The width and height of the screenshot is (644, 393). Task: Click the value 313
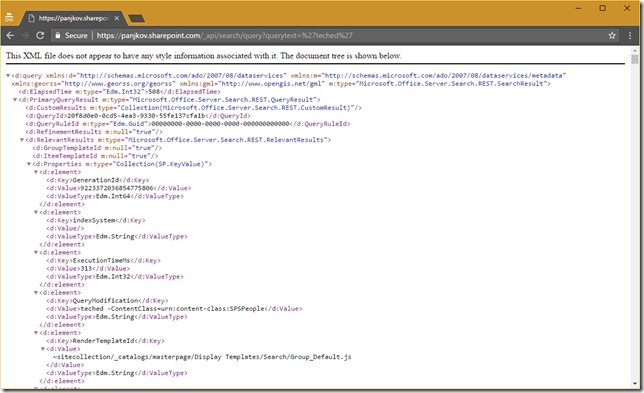pos(86,269)
